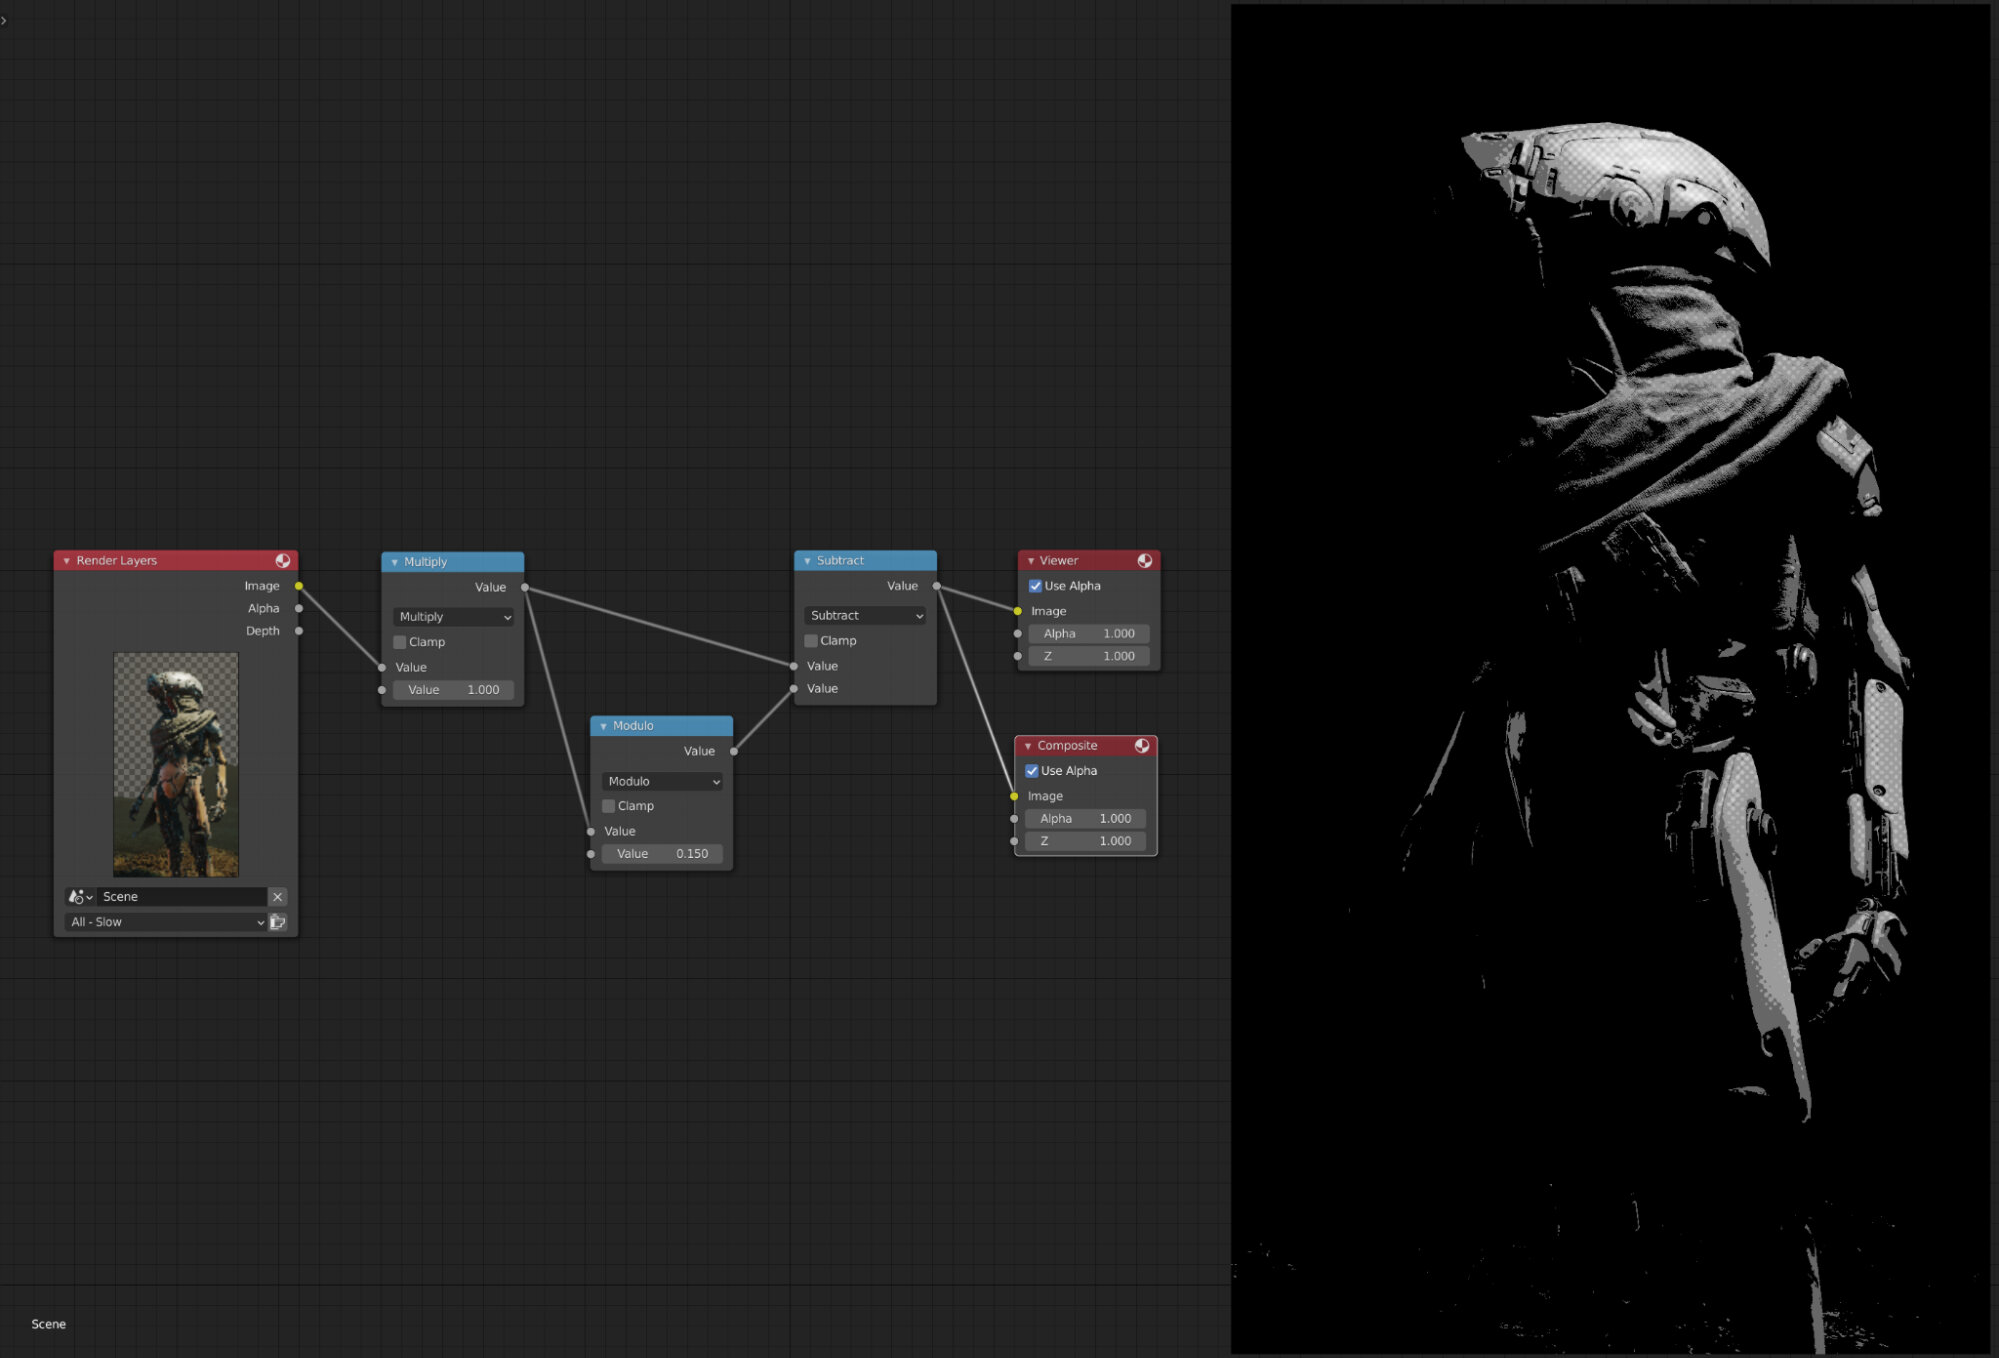Click the sphere icon on the Viewer node header
1999x1358 pixels.
tap(1145, 560)
